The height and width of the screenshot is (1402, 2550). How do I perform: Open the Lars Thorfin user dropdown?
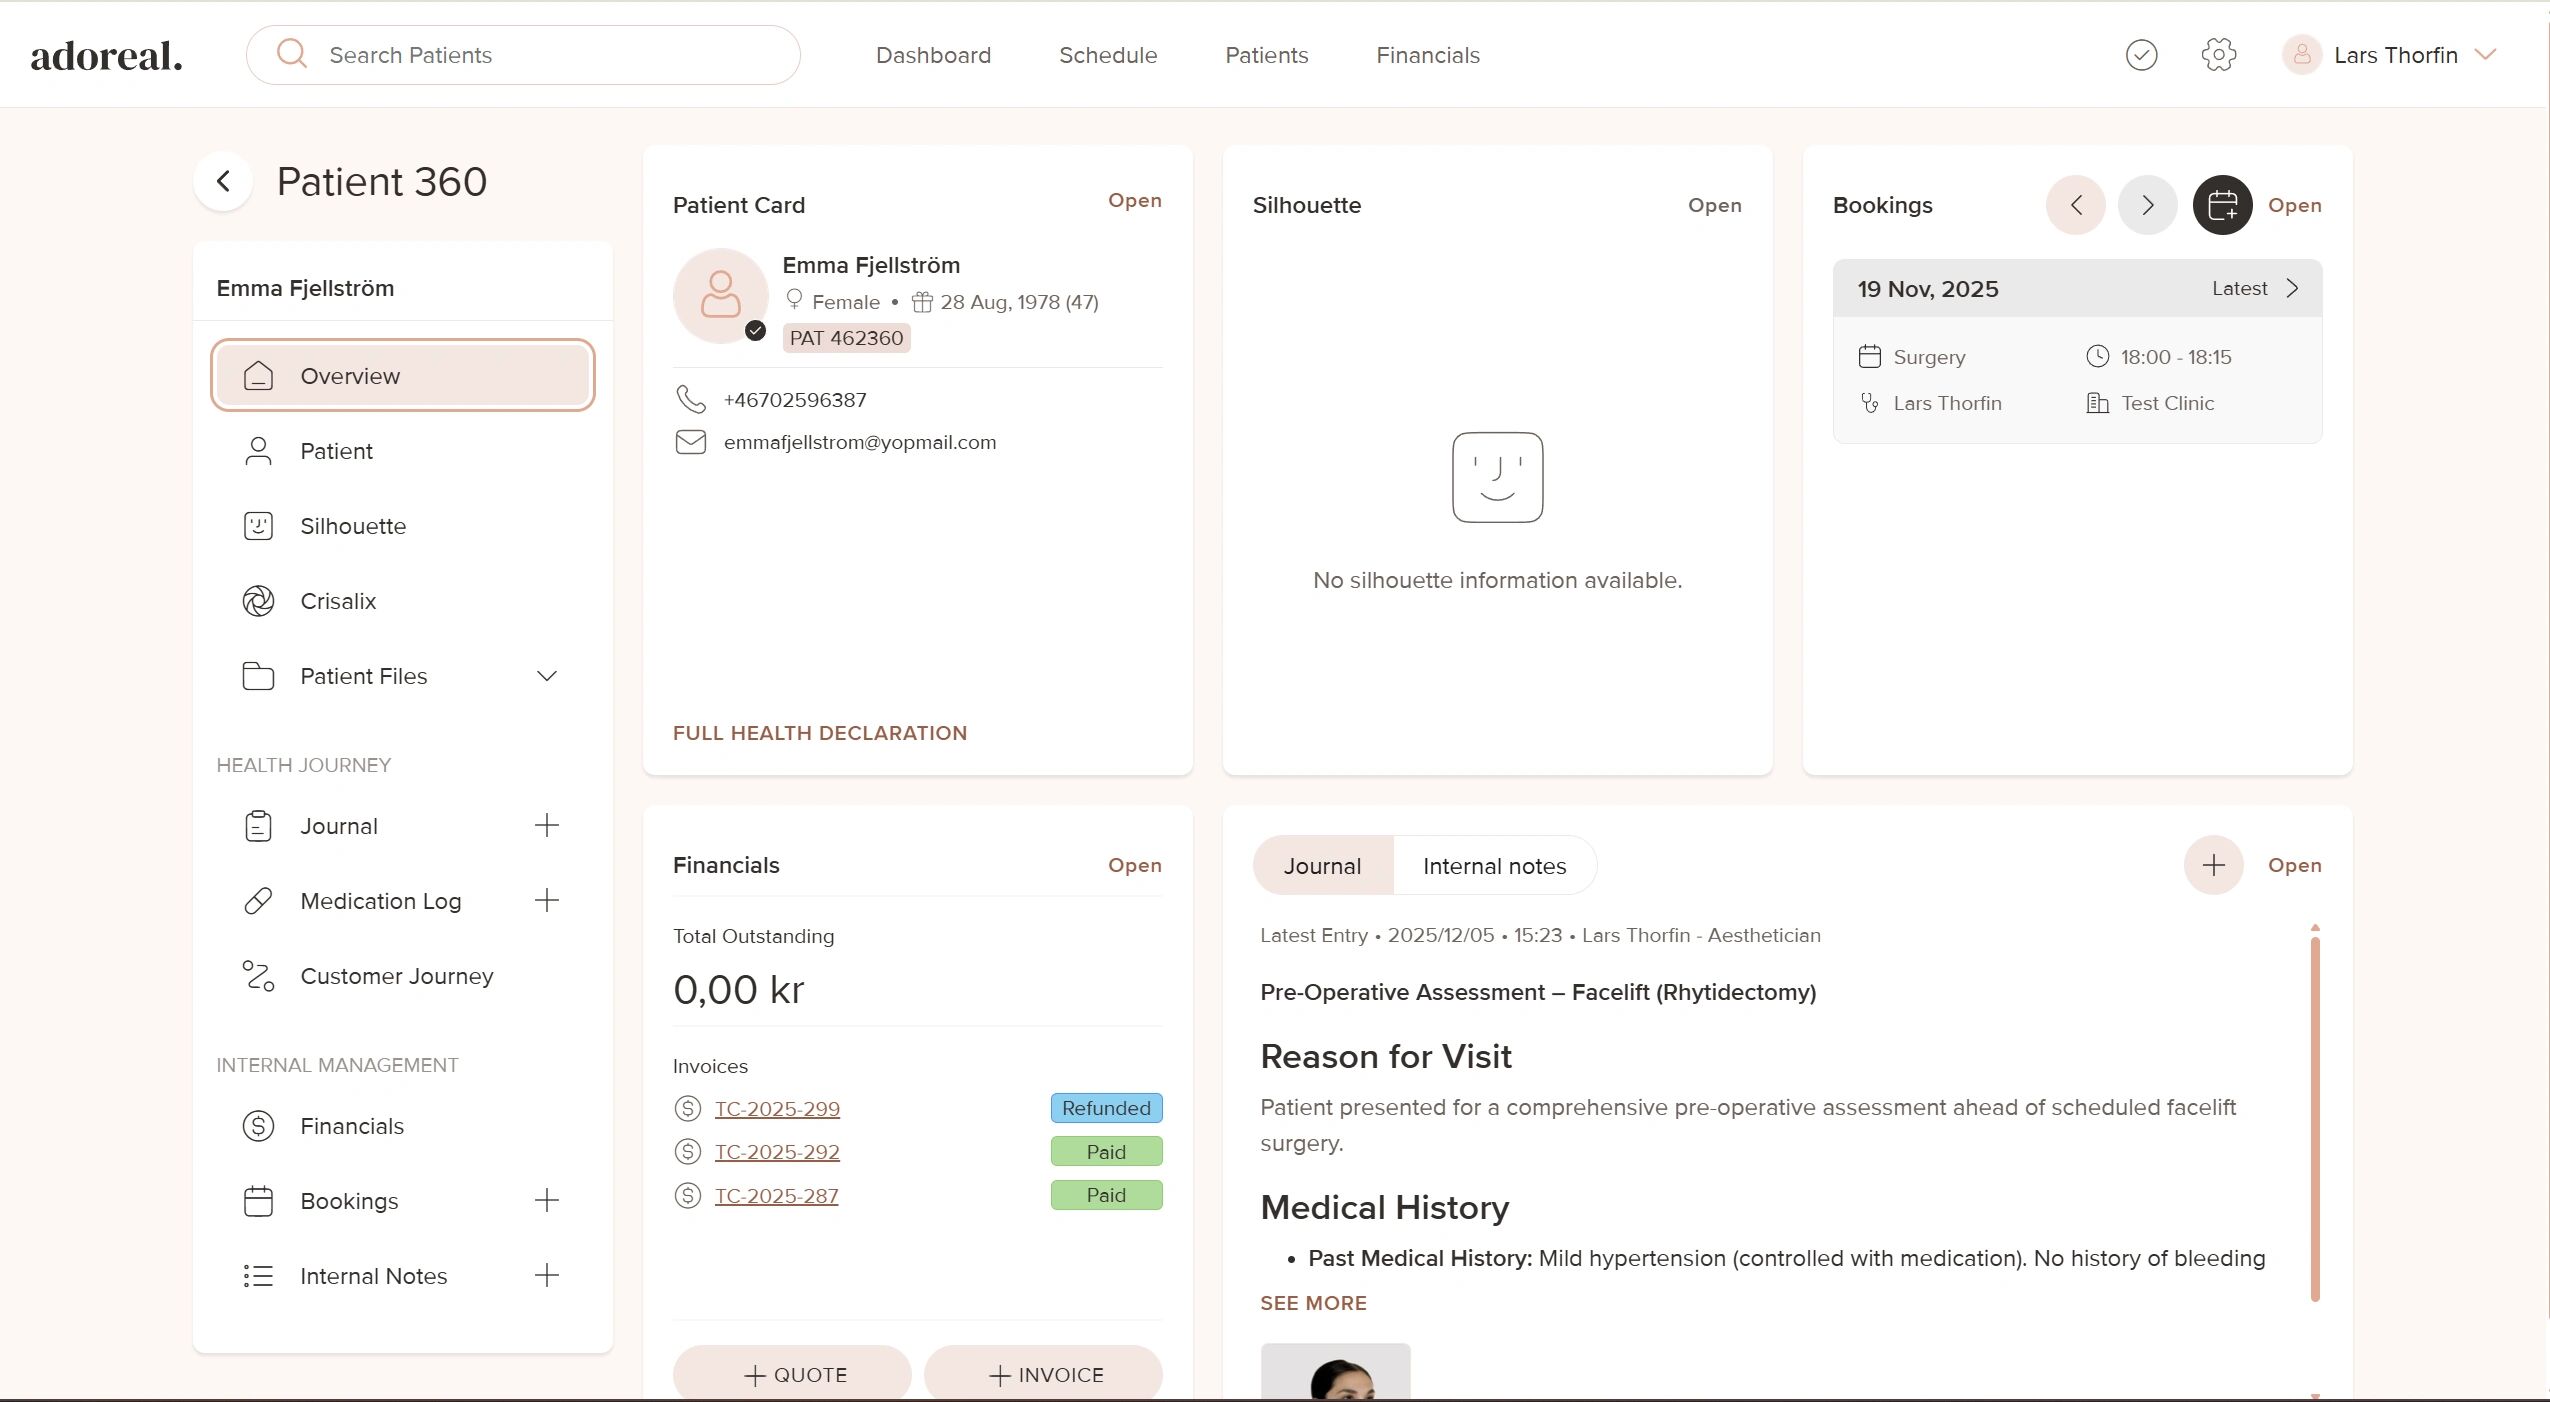pos(2485,55)
